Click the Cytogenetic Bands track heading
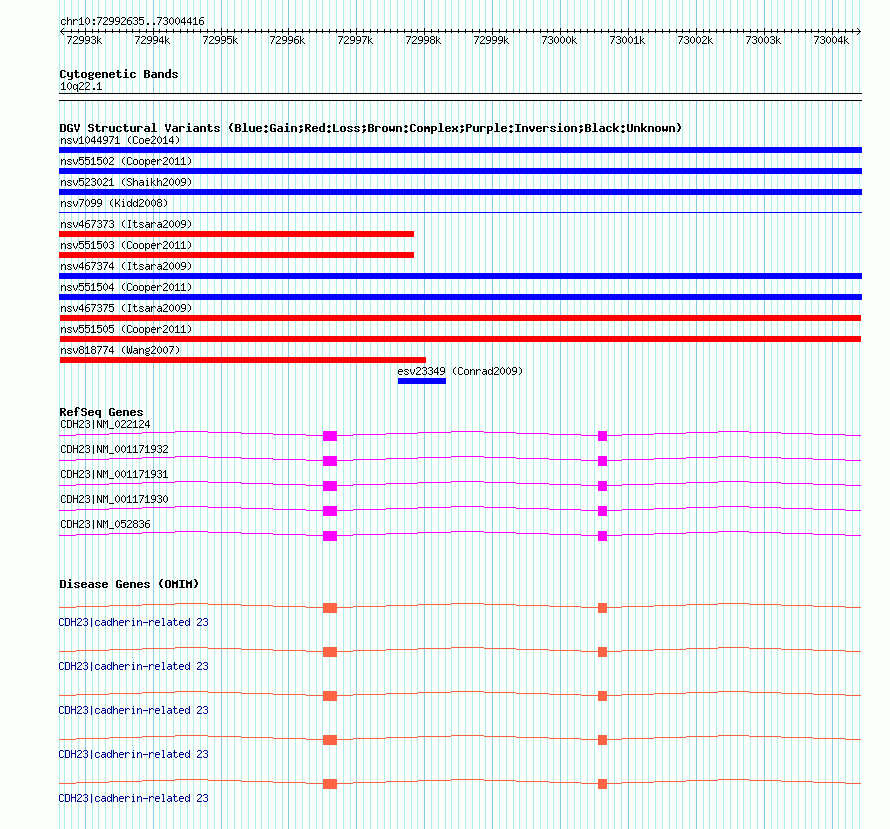This screenshot has height=829, width=890. coord(119,74)
